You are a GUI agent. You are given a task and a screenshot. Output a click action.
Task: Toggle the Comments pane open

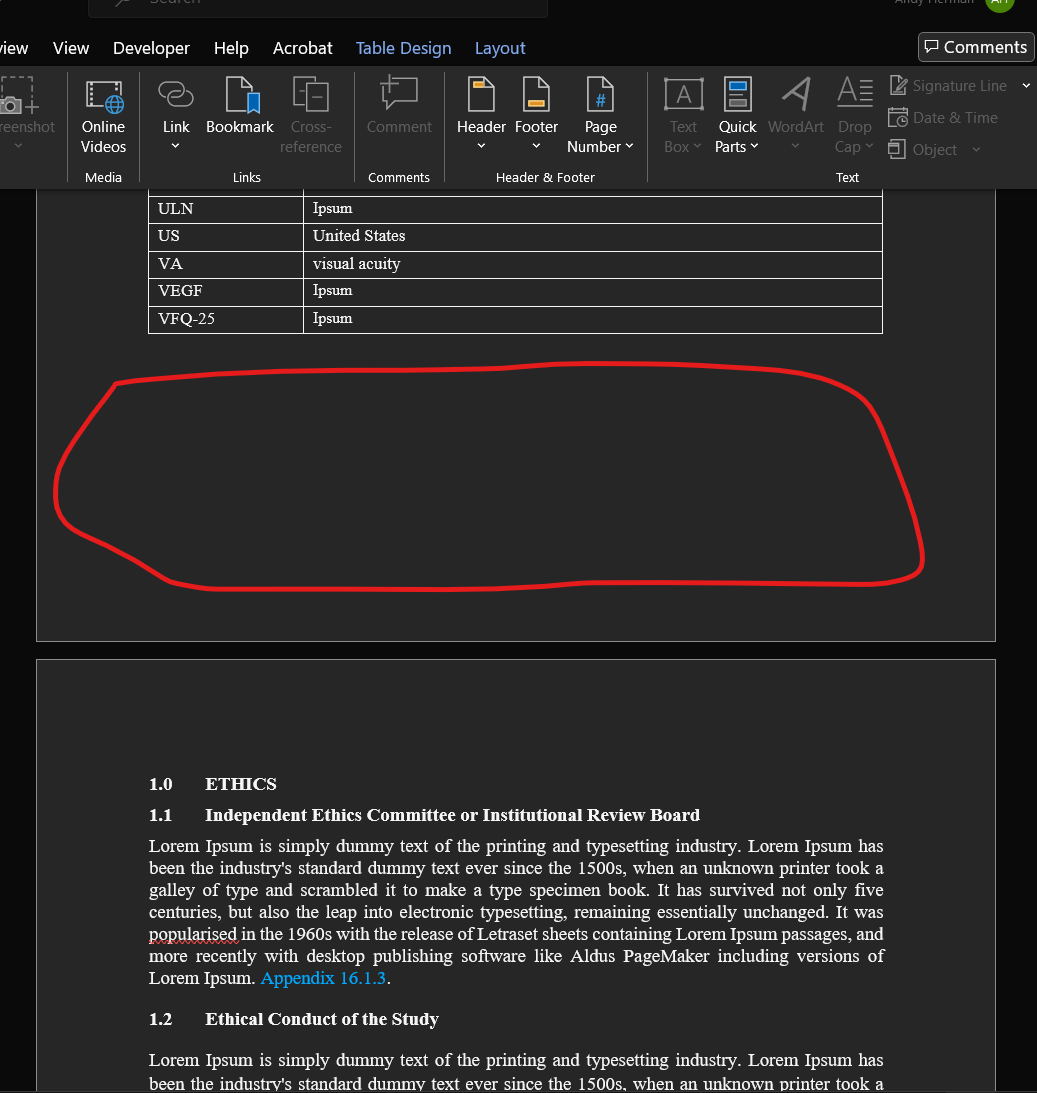[975, 46]
